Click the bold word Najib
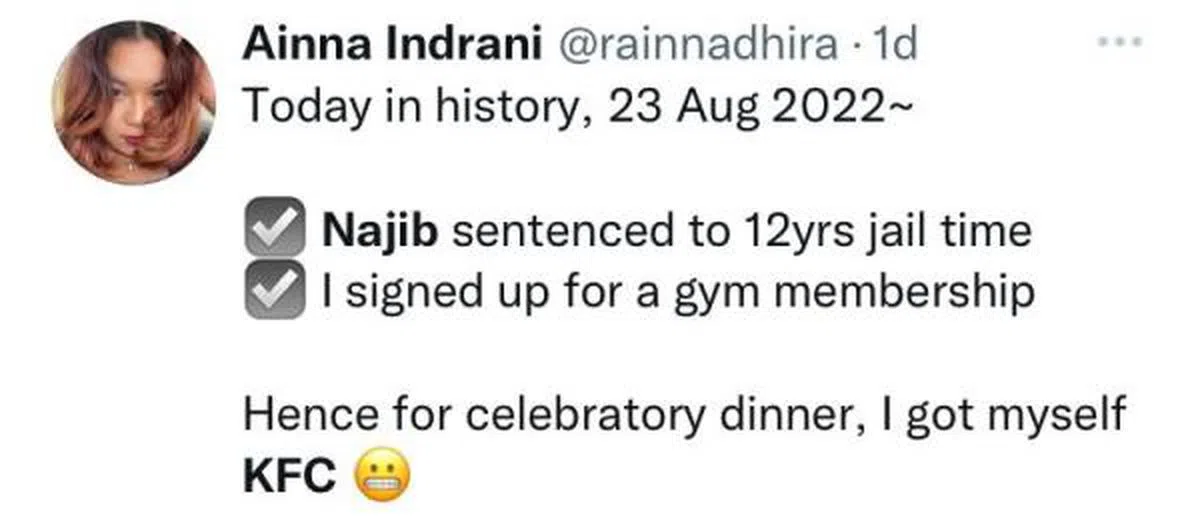 click(x=380, y=232)
